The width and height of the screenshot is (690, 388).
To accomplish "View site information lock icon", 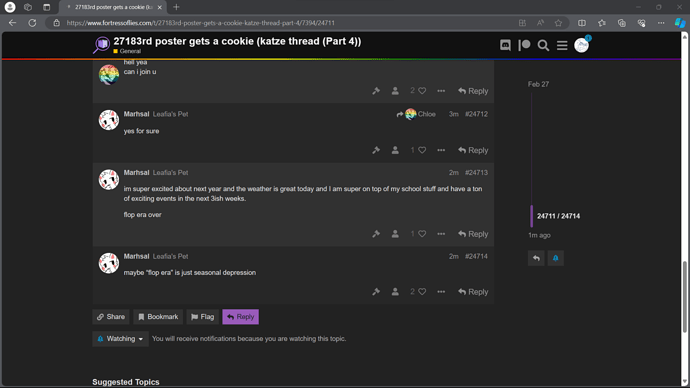I will pyautogui.click(x=56, y=23).
